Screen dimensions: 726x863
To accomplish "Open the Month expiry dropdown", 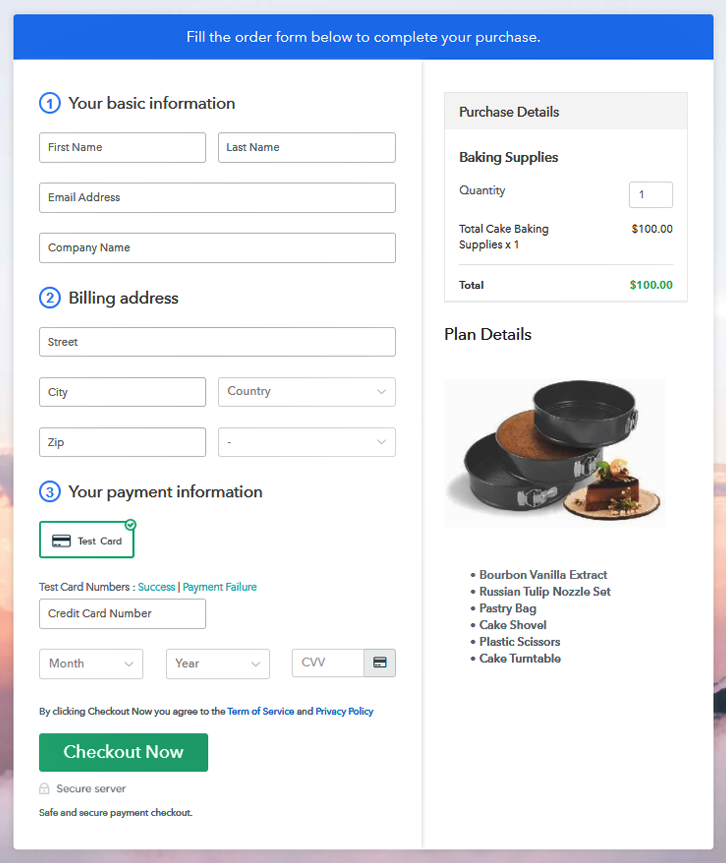I will (x=91, y=664).
